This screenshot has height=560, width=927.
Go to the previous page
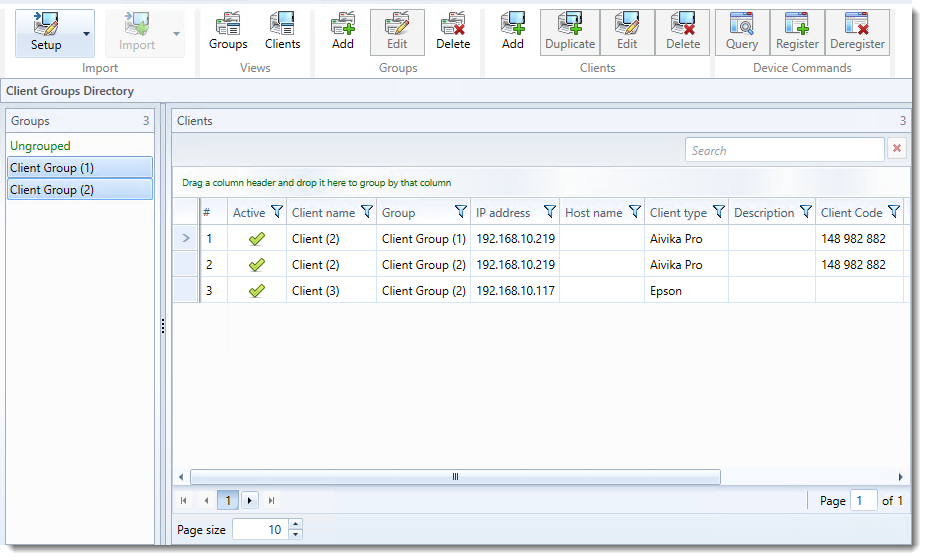(206, 500)
